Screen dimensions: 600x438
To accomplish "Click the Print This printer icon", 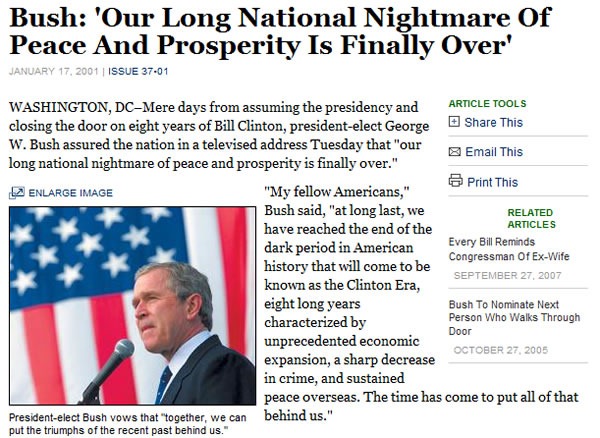I will click(455, 181).
